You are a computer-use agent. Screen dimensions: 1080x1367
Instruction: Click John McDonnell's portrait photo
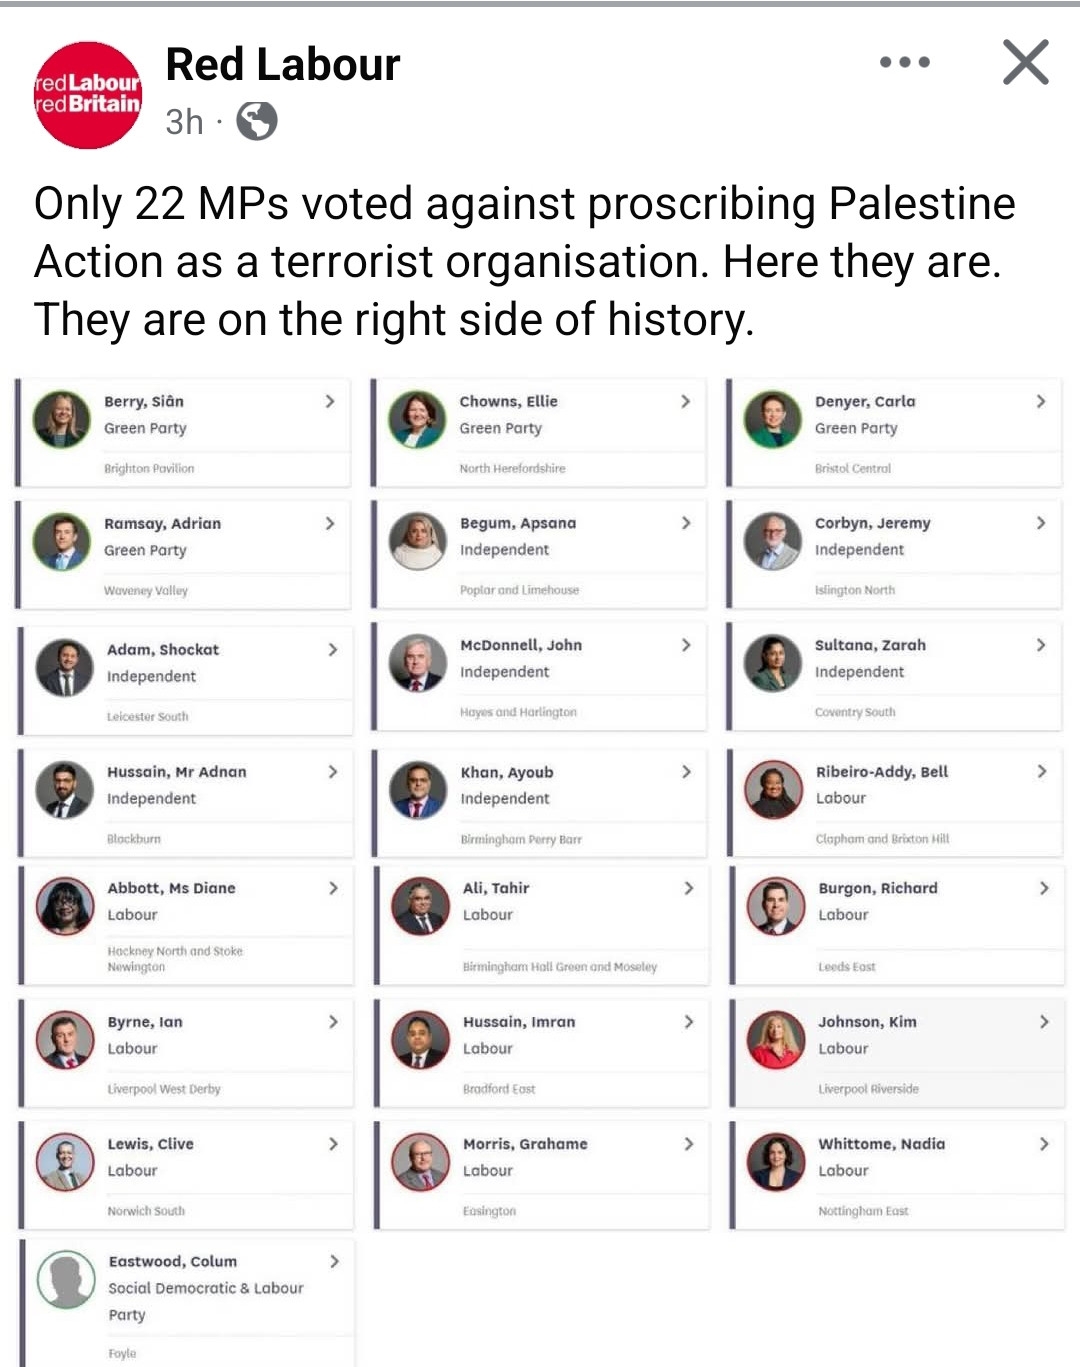pos(418,663)
